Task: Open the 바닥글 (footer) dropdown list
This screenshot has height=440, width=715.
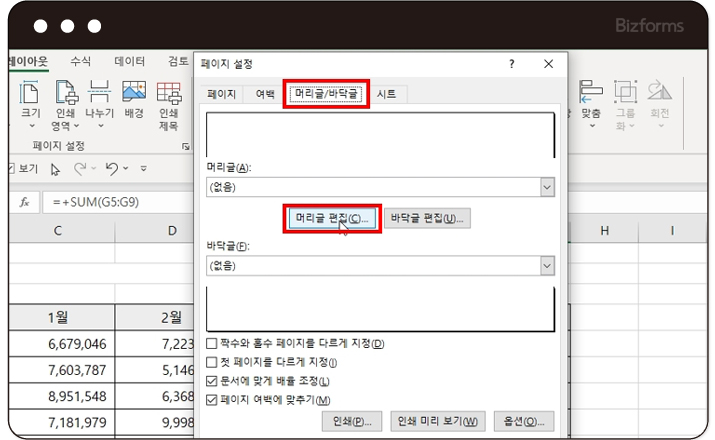Action: [x=547, y=266]
